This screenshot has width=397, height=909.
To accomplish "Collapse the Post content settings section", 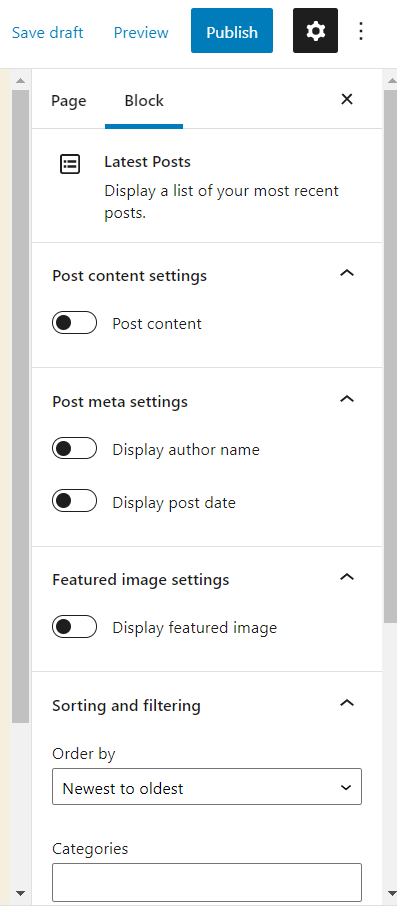I will 347,274.
